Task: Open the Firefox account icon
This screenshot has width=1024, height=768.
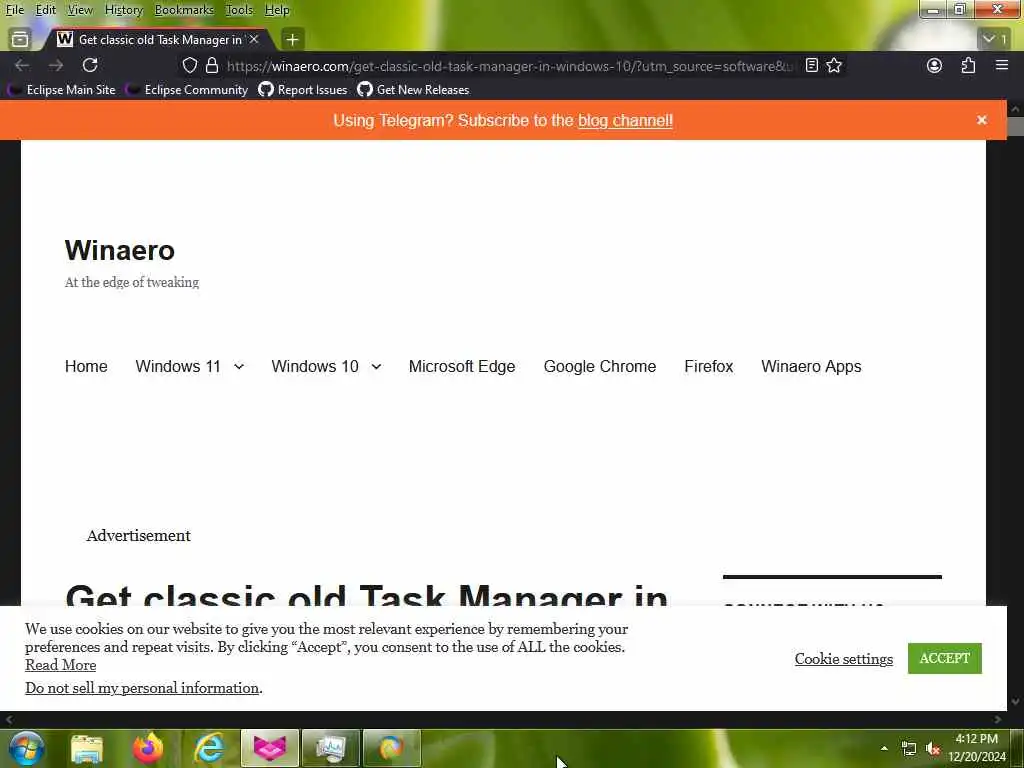Action: (x=935, y=65)
